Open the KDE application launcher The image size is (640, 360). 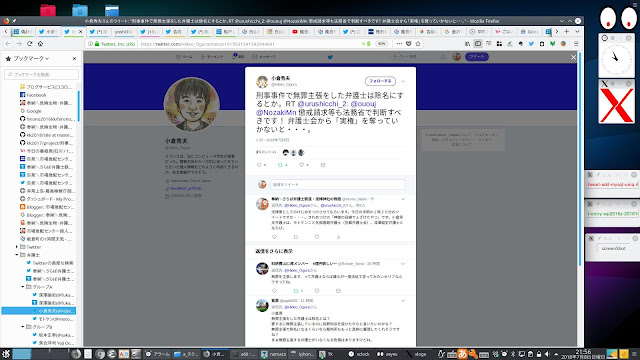[6, 353]
